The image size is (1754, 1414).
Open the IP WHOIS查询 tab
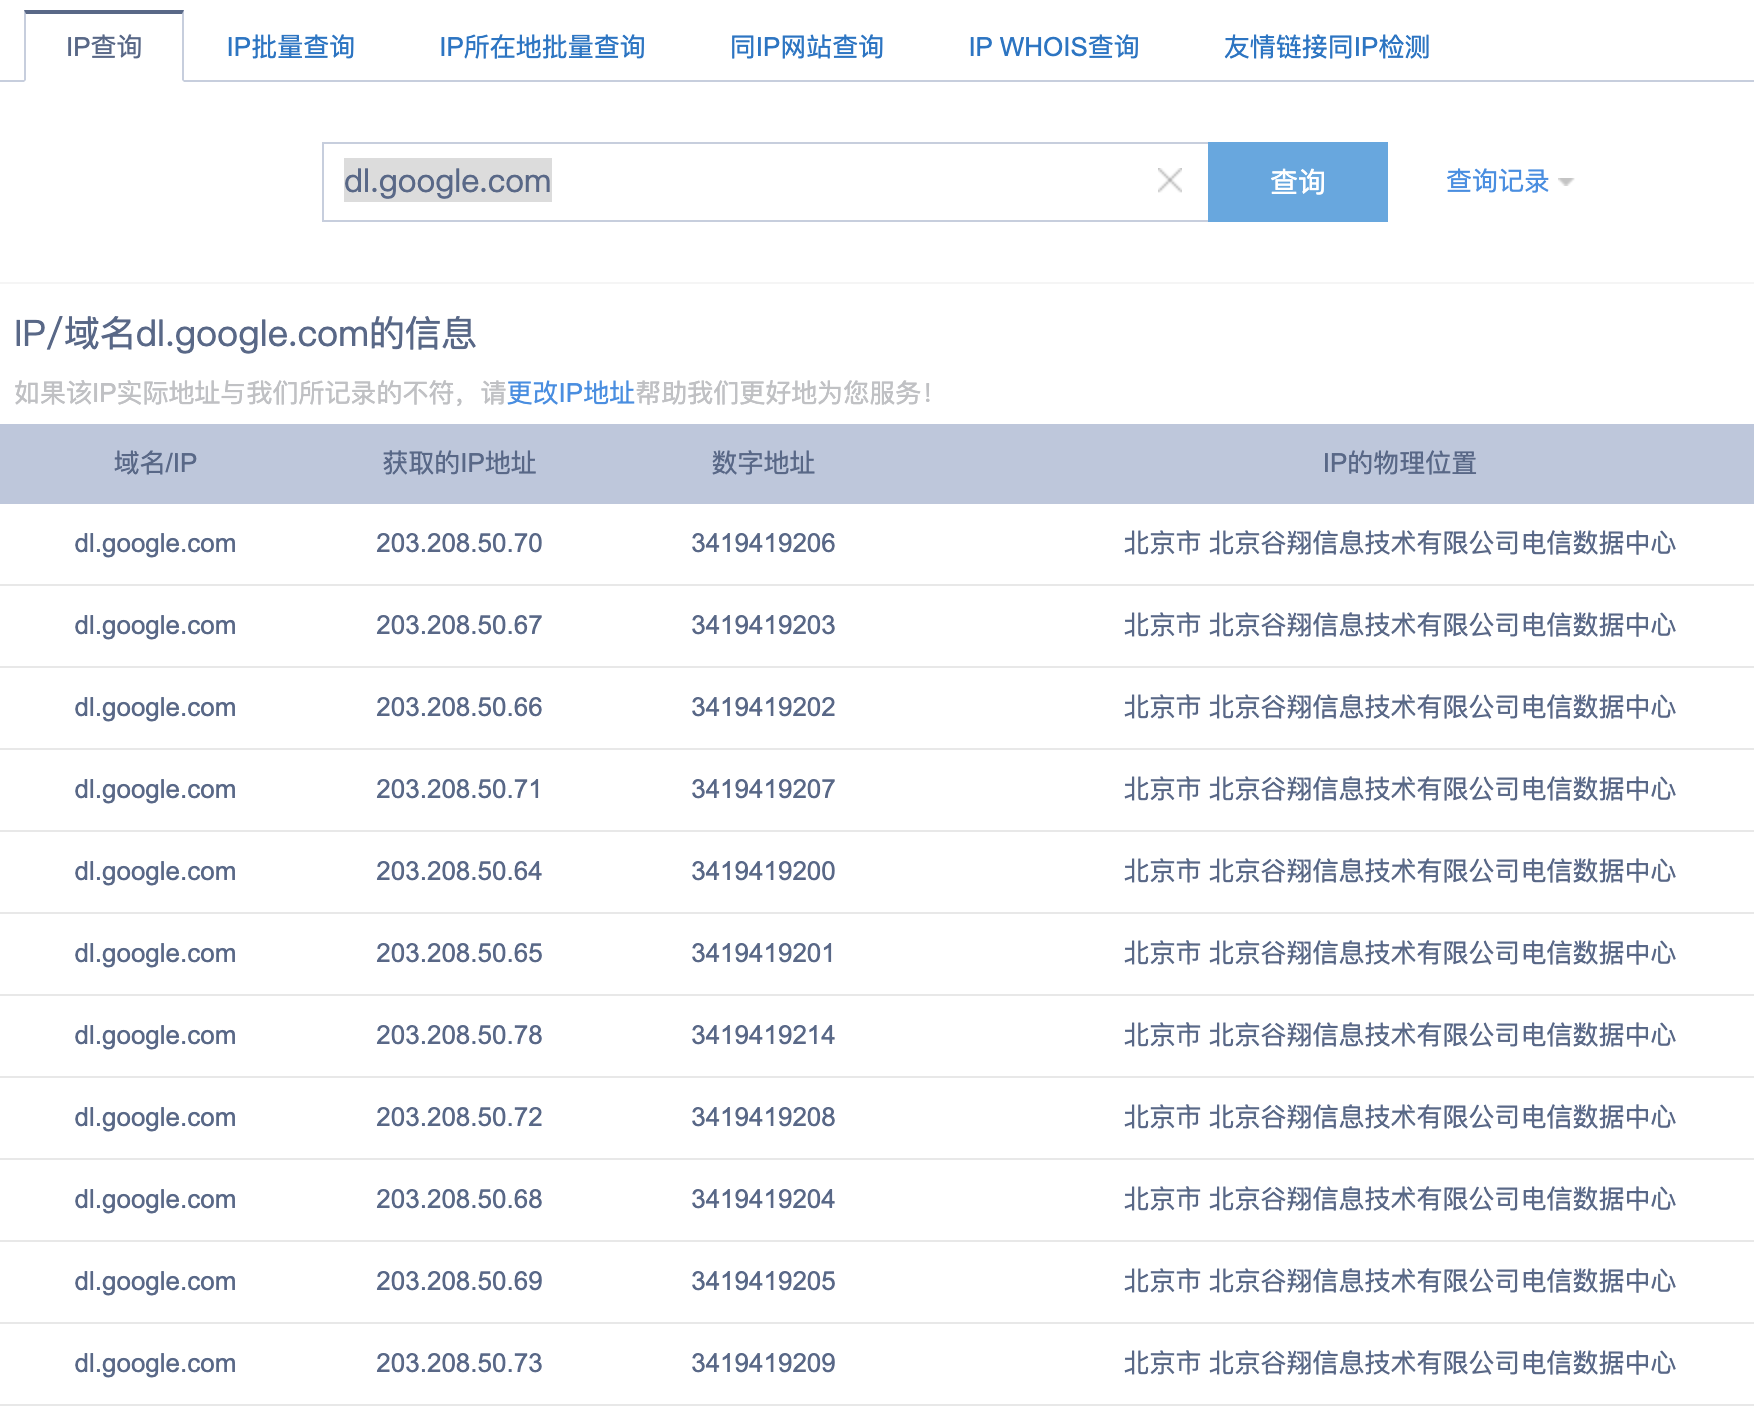(1053, 47)
